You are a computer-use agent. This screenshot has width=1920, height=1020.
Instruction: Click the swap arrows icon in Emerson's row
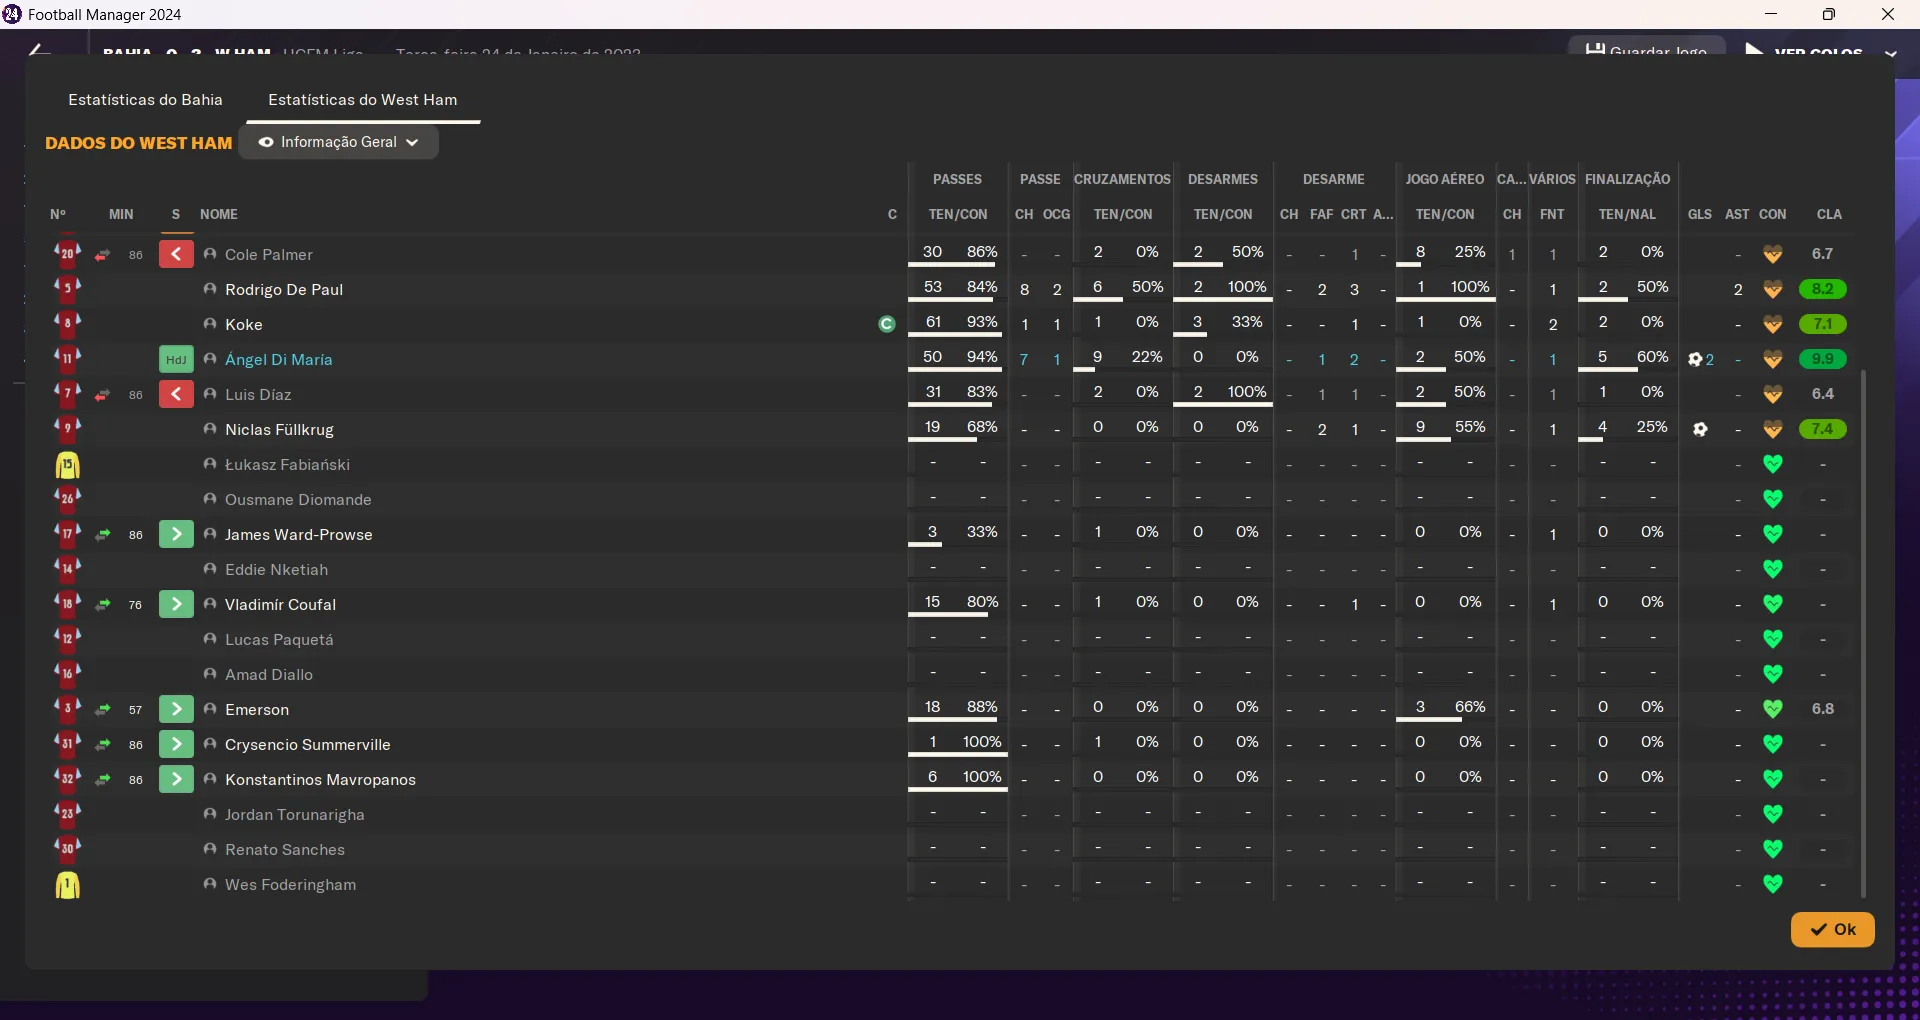[102, 710]
